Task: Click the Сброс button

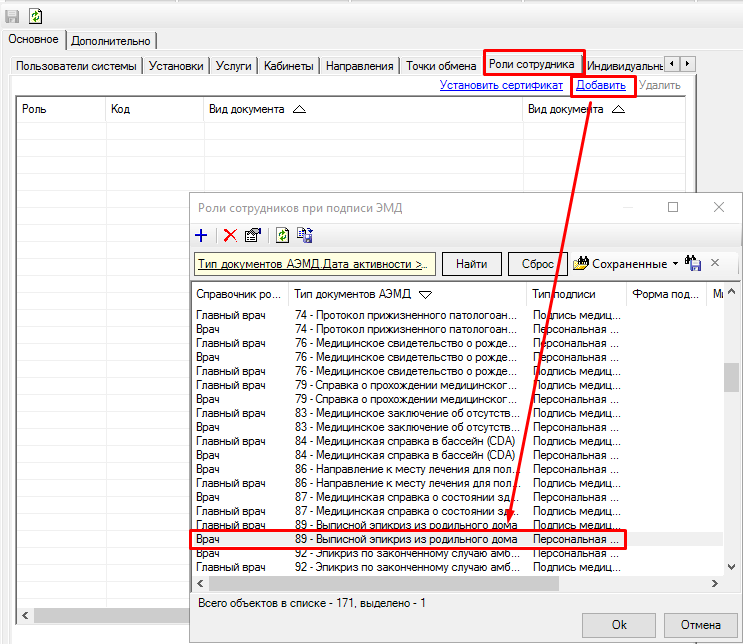Action: (x=537, y=263)
